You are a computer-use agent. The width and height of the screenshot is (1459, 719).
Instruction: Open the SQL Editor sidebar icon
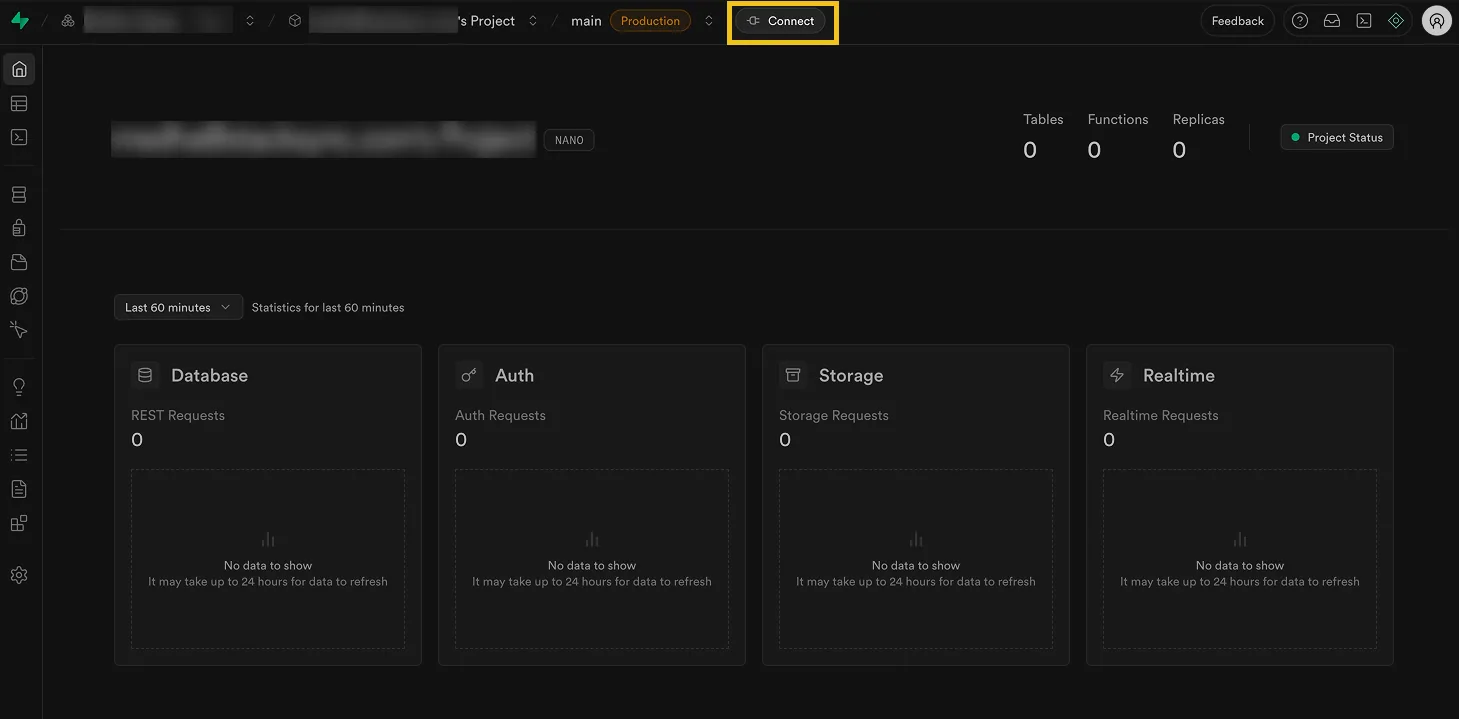pyautogui.click(x=19, y=137)
